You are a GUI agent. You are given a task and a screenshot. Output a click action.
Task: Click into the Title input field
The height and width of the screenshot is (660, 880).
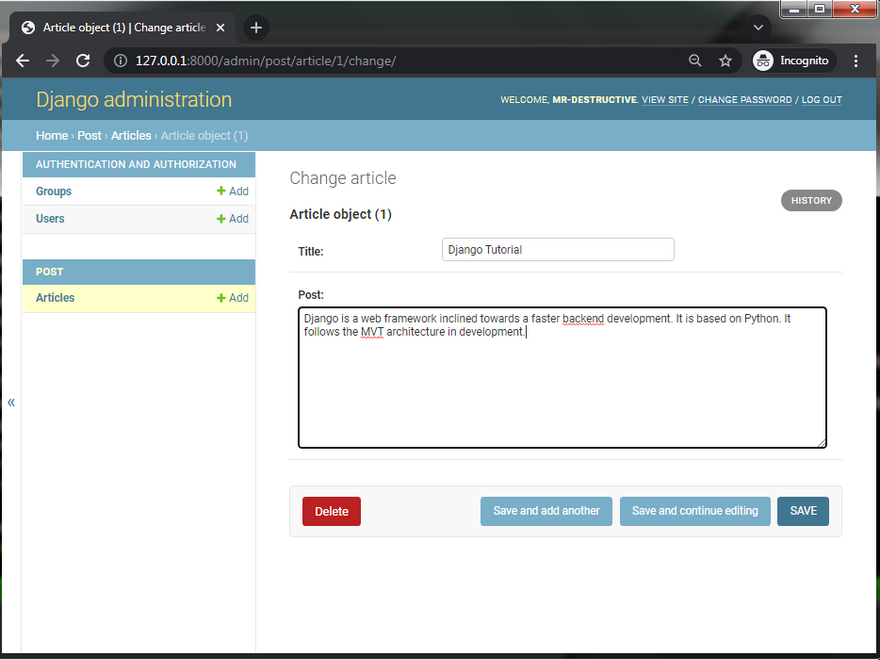(x=558, y=250)
